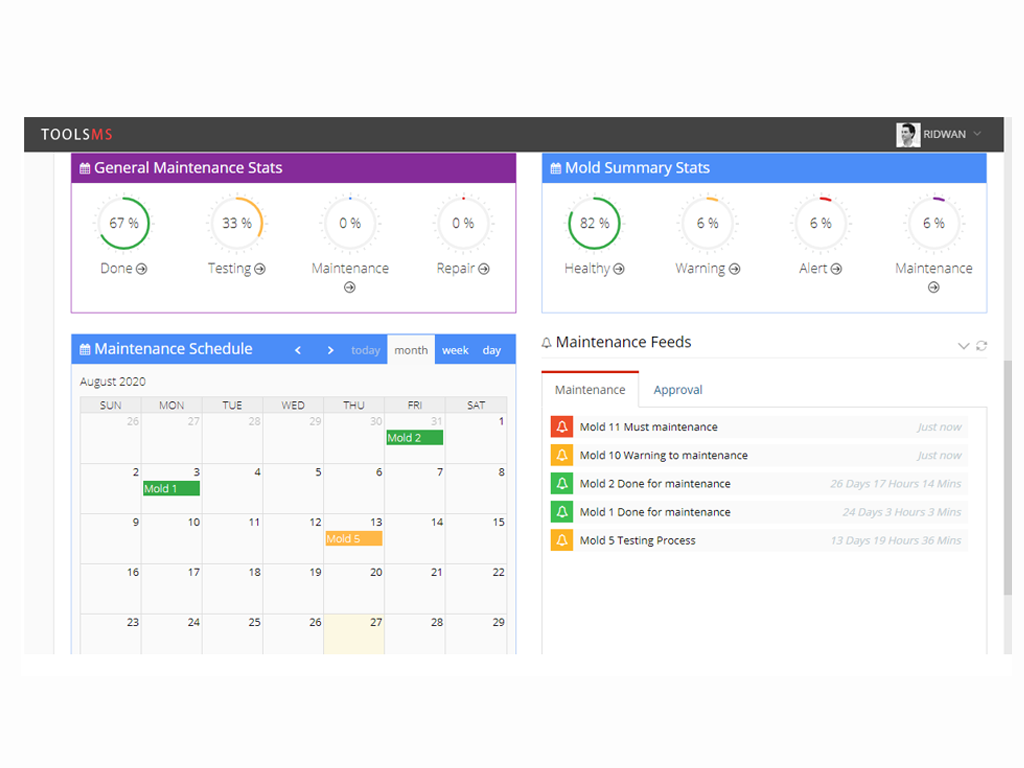This screenshot has height=768, width=1024.
Task: Click red bell icon for Mold 11
Action: pos(562,426)
